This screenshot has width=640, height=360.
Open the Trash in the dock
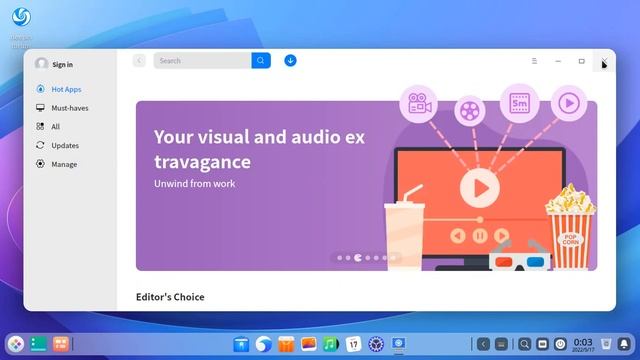point(606,344)
